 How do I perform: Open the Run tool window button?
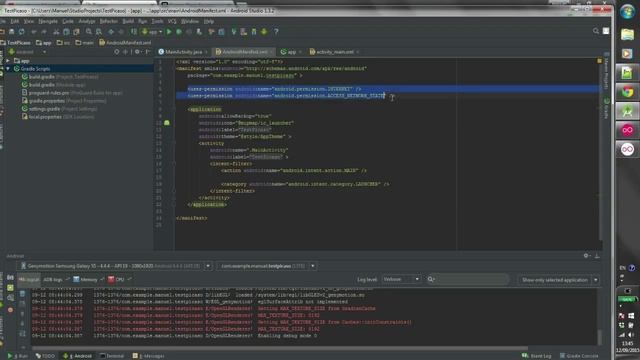click(x=18, y=356)
